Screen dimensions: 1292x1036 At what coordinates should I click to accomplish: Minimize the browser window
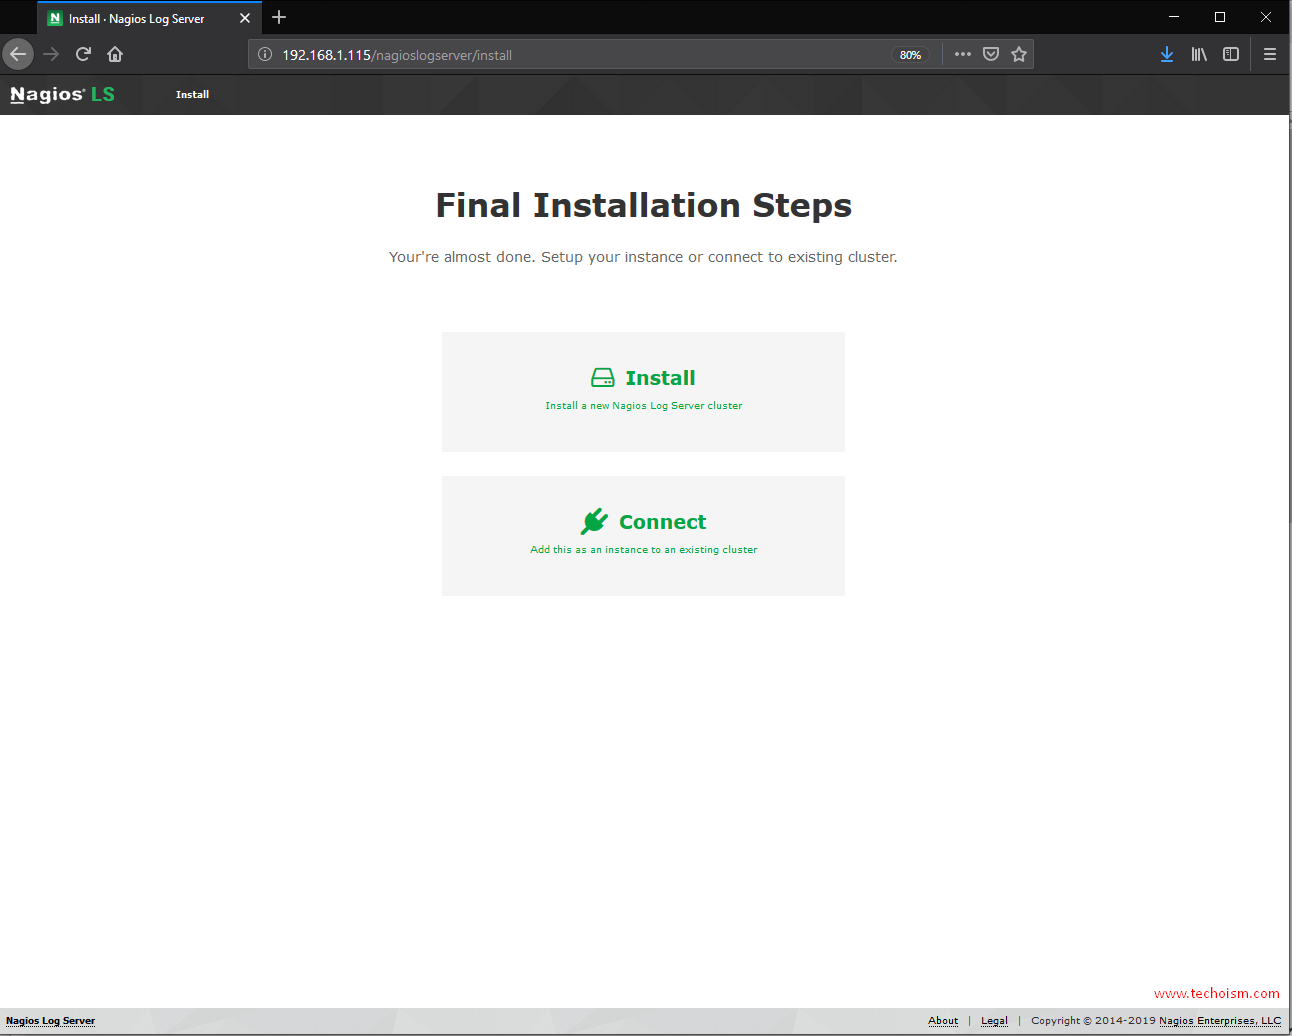[1174, 17]
